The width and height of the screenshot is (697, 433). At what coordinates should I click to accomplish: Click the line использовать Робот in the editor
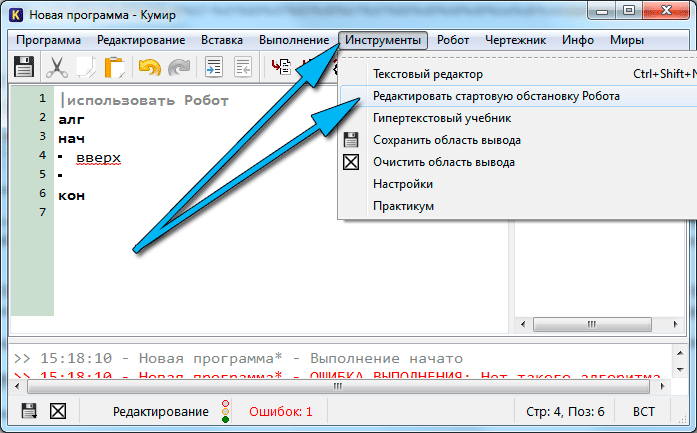pos(148,100)
